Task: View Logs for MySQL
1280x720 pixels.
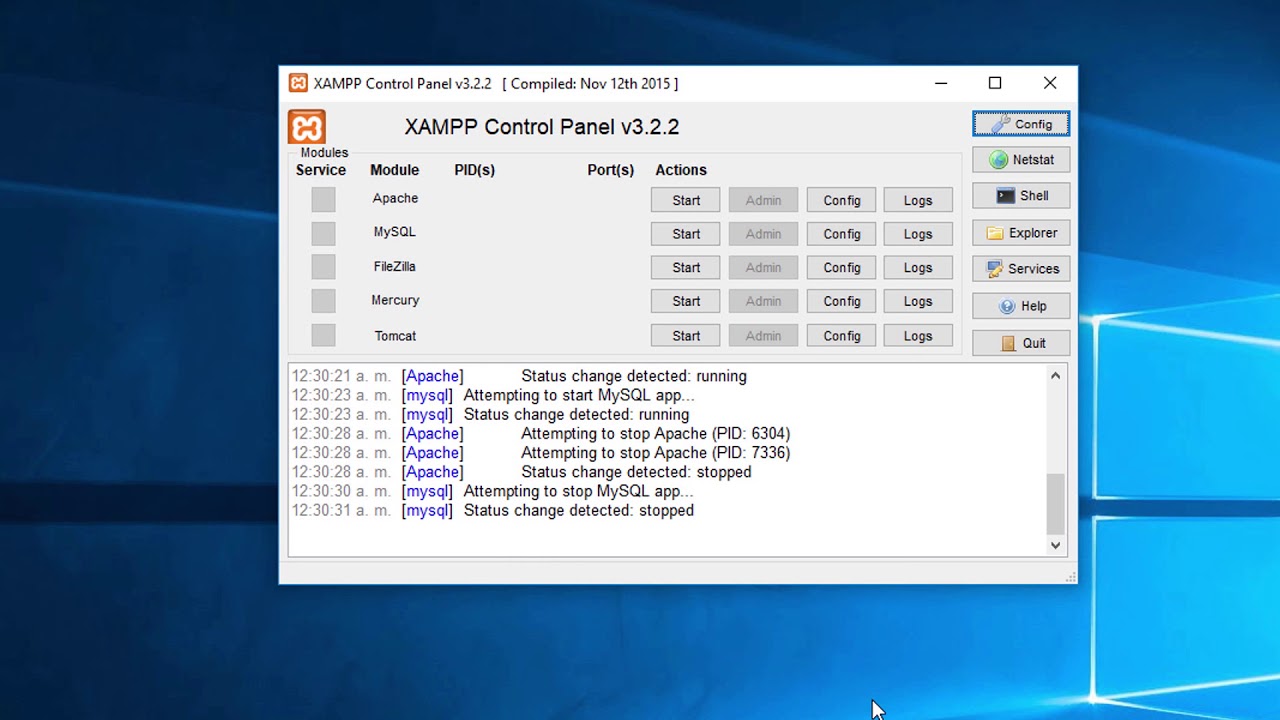Action: click(918, 234)
